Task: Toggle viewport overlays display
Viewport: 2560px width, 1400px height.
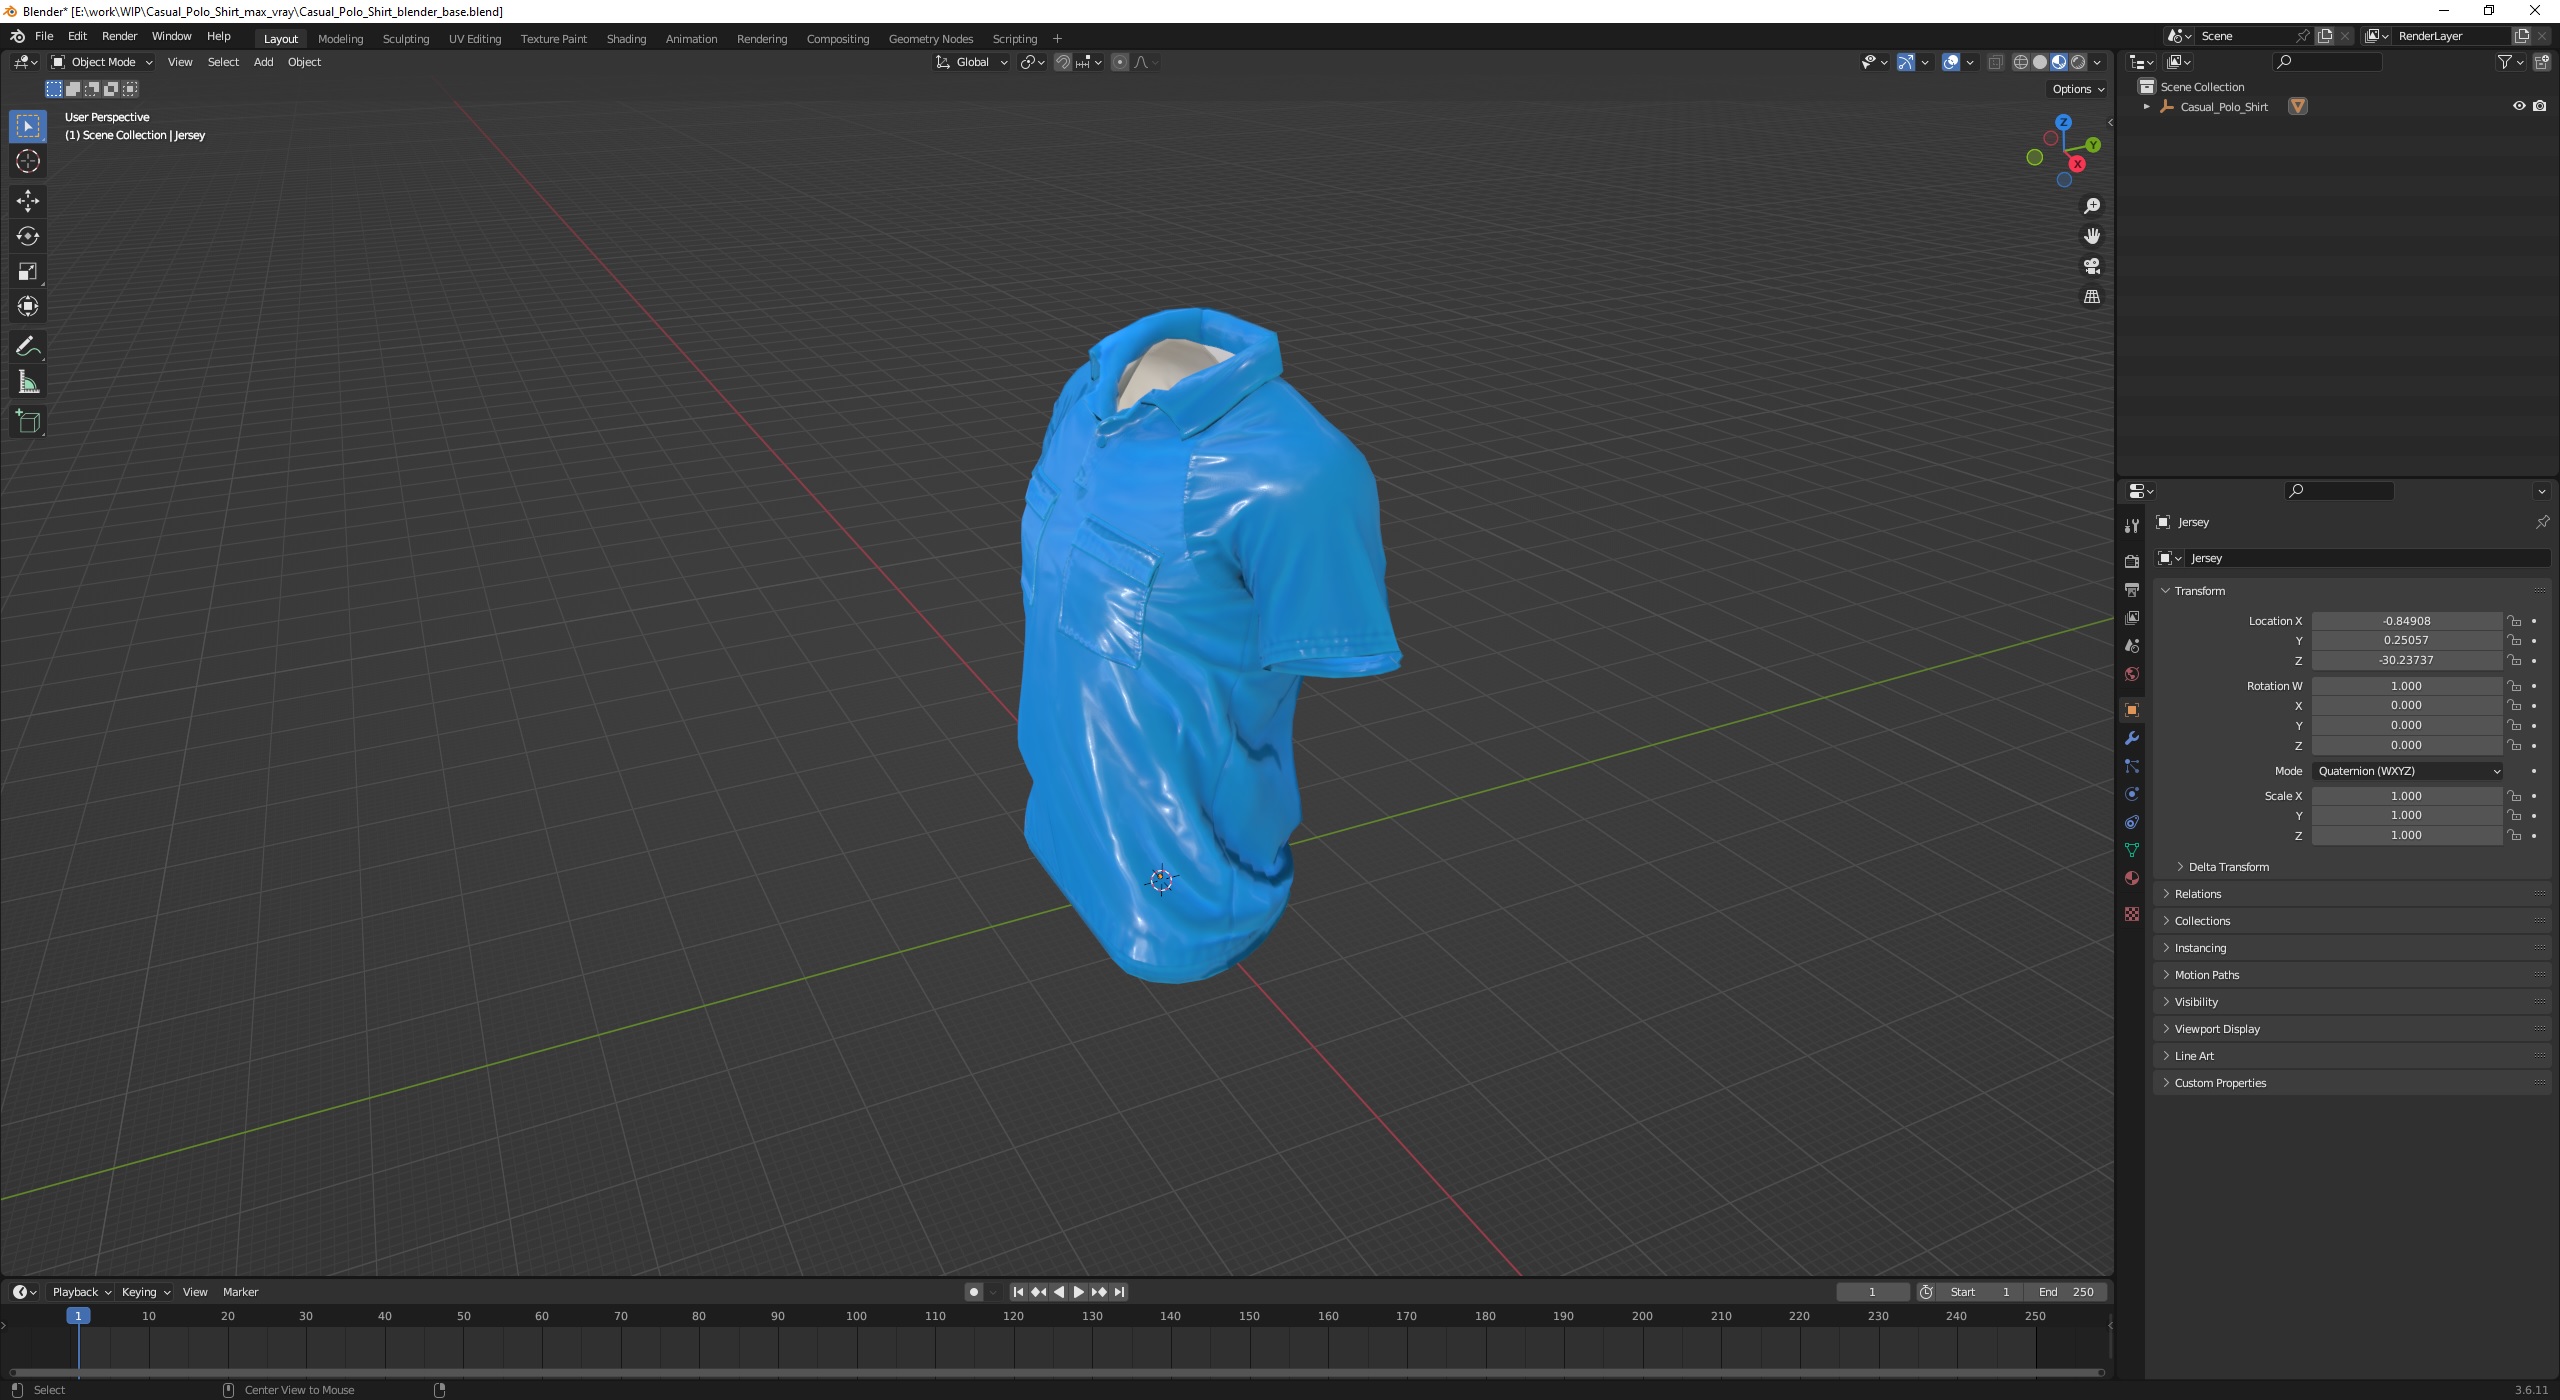Action: click(1951, 62)
